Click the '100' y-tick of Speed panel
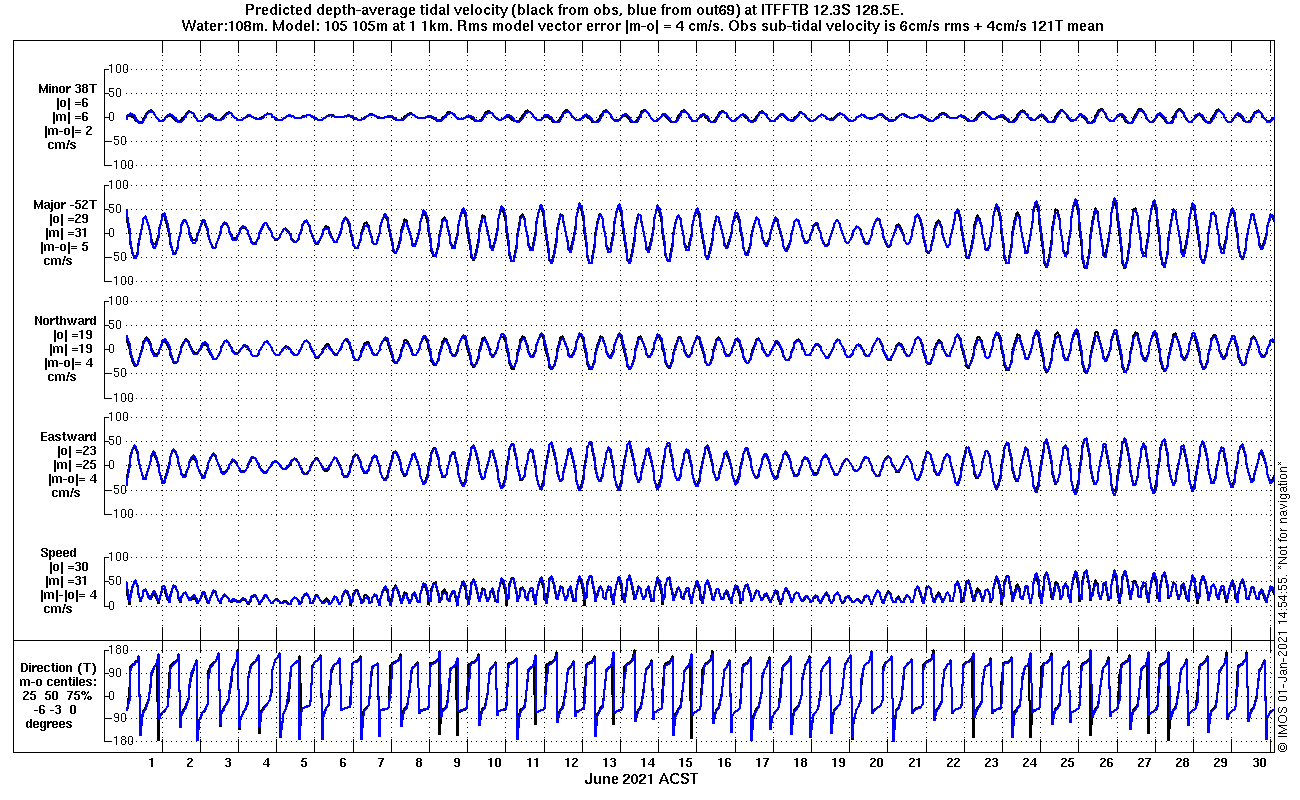 [119, 557]
